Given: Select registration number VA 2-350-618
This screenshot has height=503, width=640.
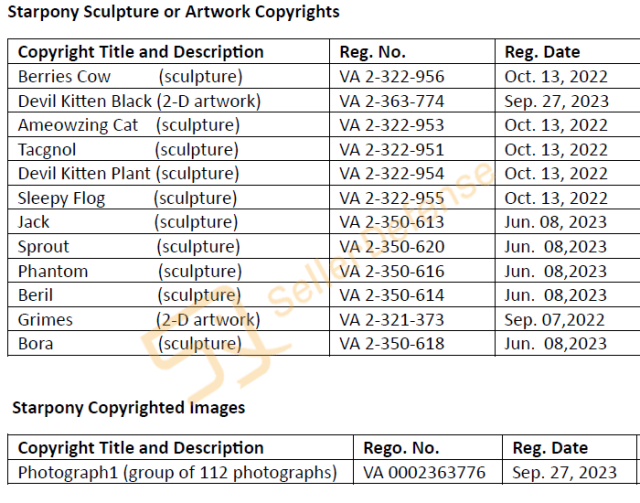Looking at the screenshot, I should tap(392, 344).
